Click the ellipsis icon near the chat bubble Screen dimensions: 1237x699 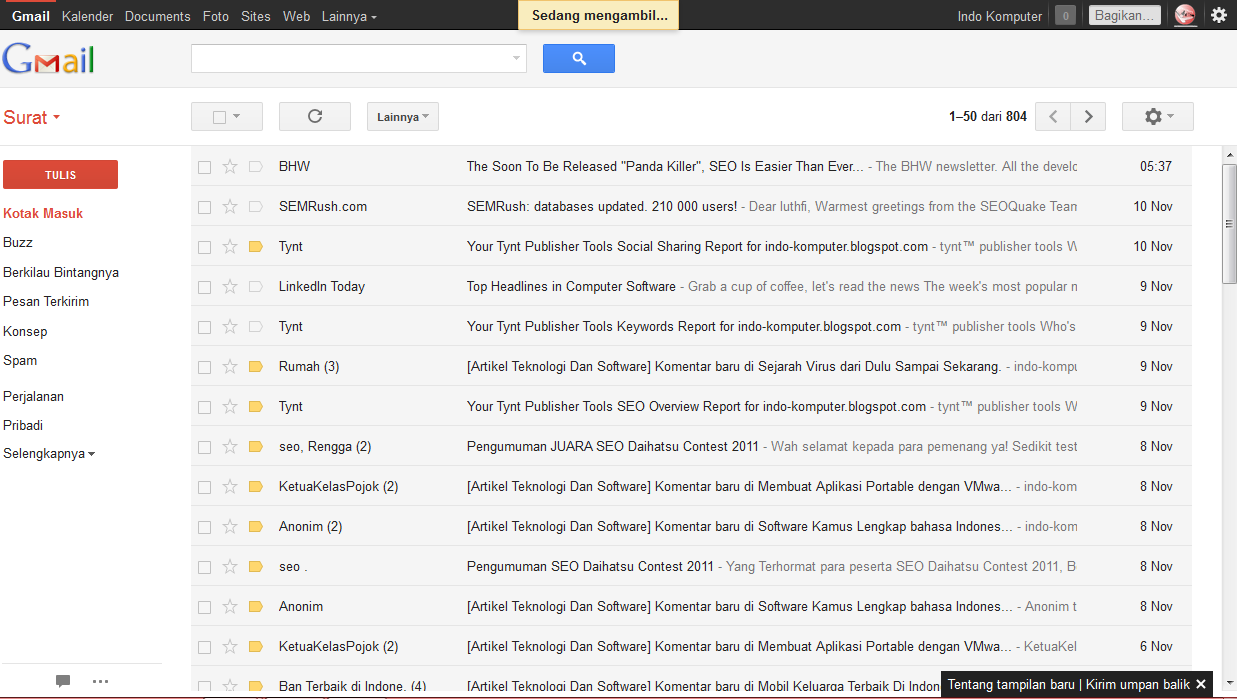(100, 681)
